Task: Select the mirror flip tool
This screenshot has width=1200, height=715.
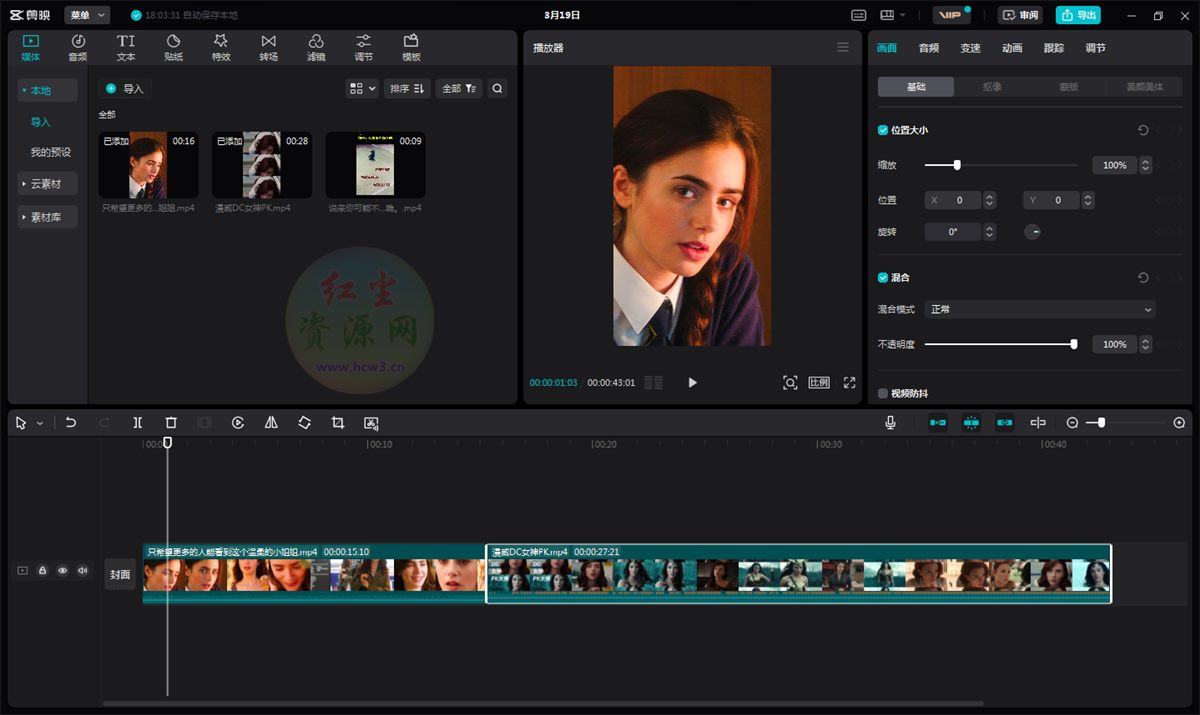Action: point(271,423)
